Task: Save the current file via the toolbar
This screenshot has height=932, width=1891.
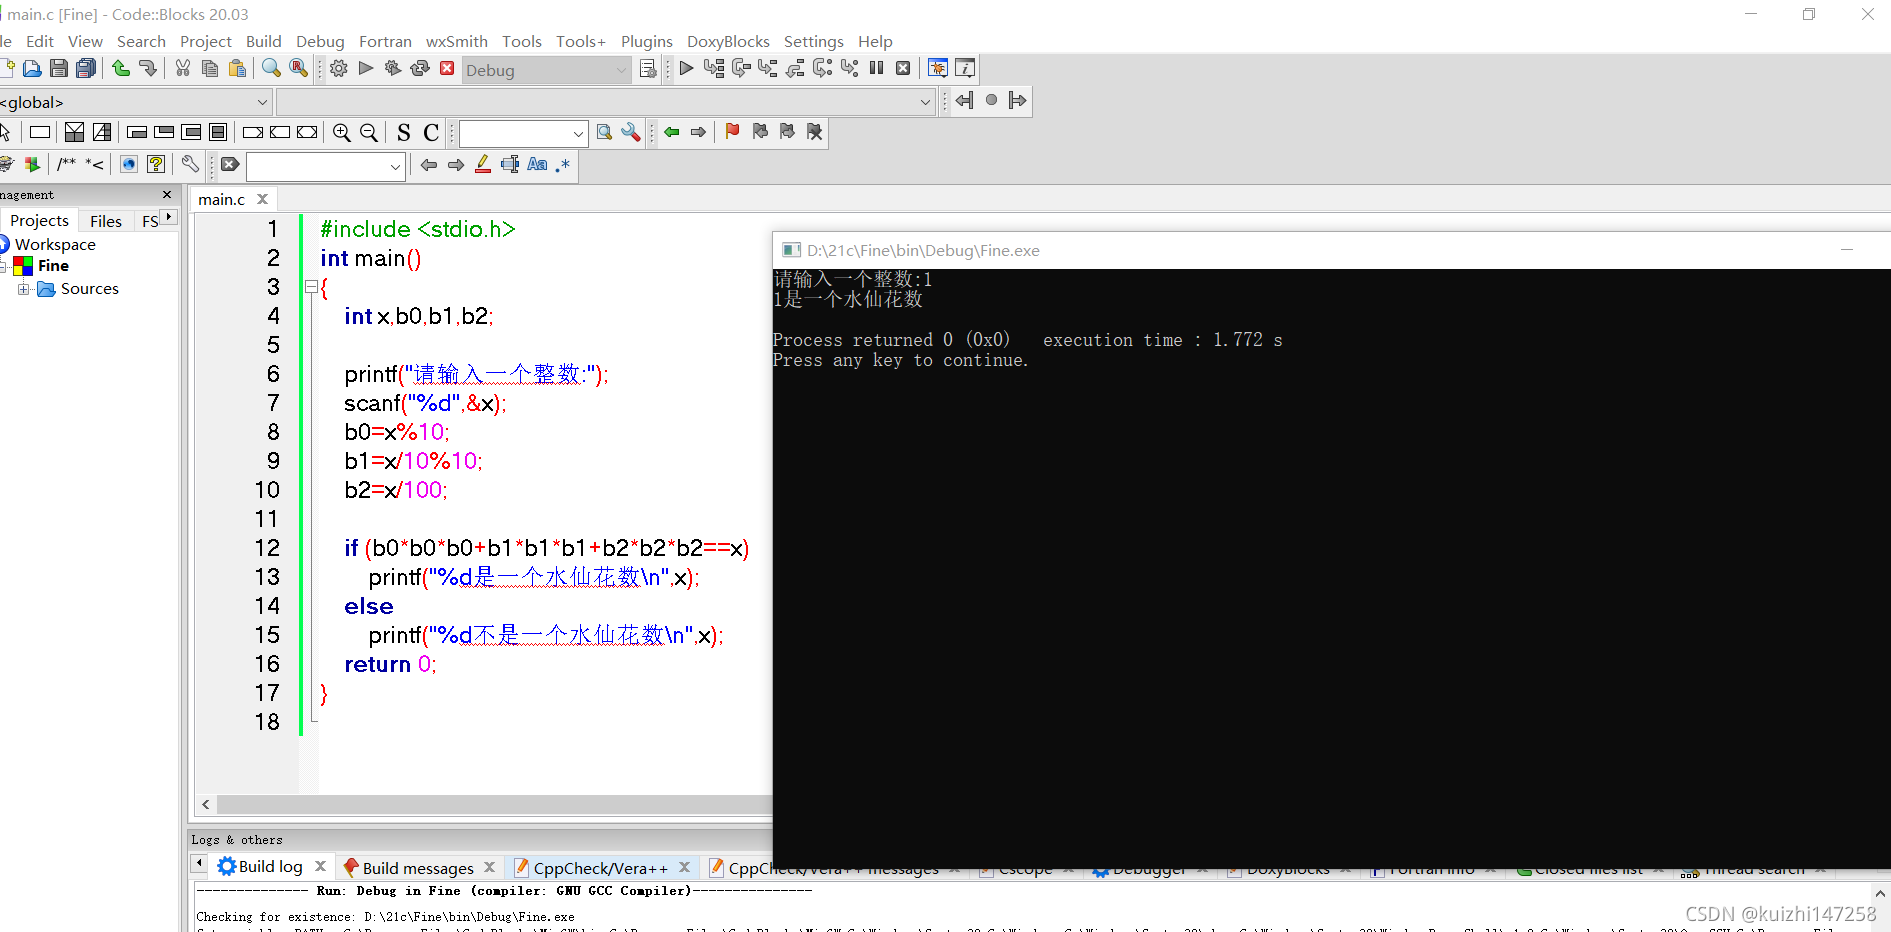Action: click(59, 68)
